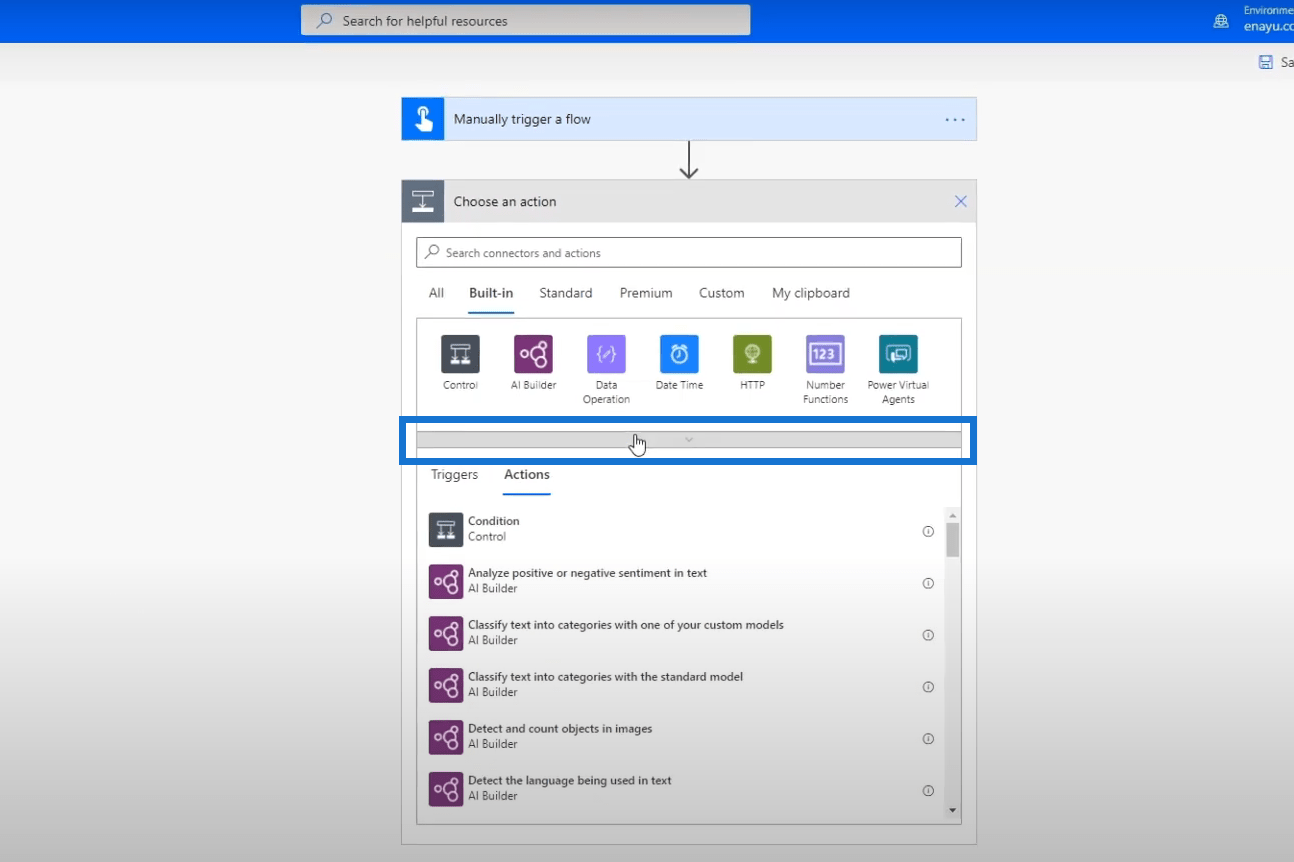Select Detect and count objects in images
Viewport: 1294px width, 862px height.
560,729
